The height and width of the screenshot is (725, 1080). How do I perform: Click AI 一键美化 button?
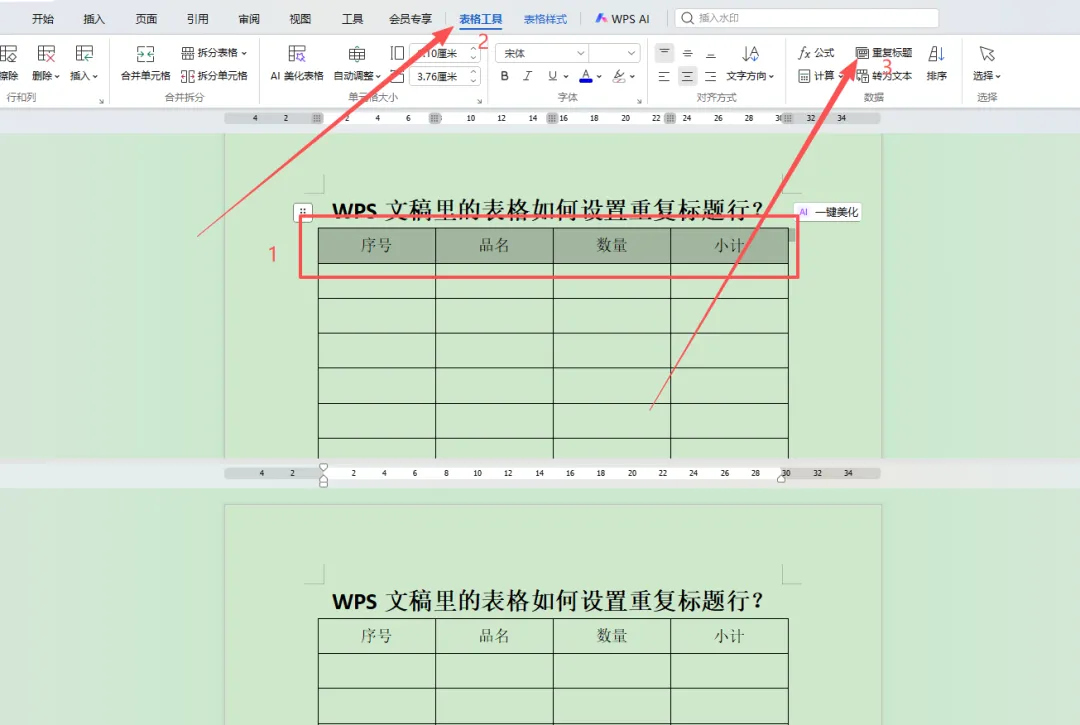[827, 212]
